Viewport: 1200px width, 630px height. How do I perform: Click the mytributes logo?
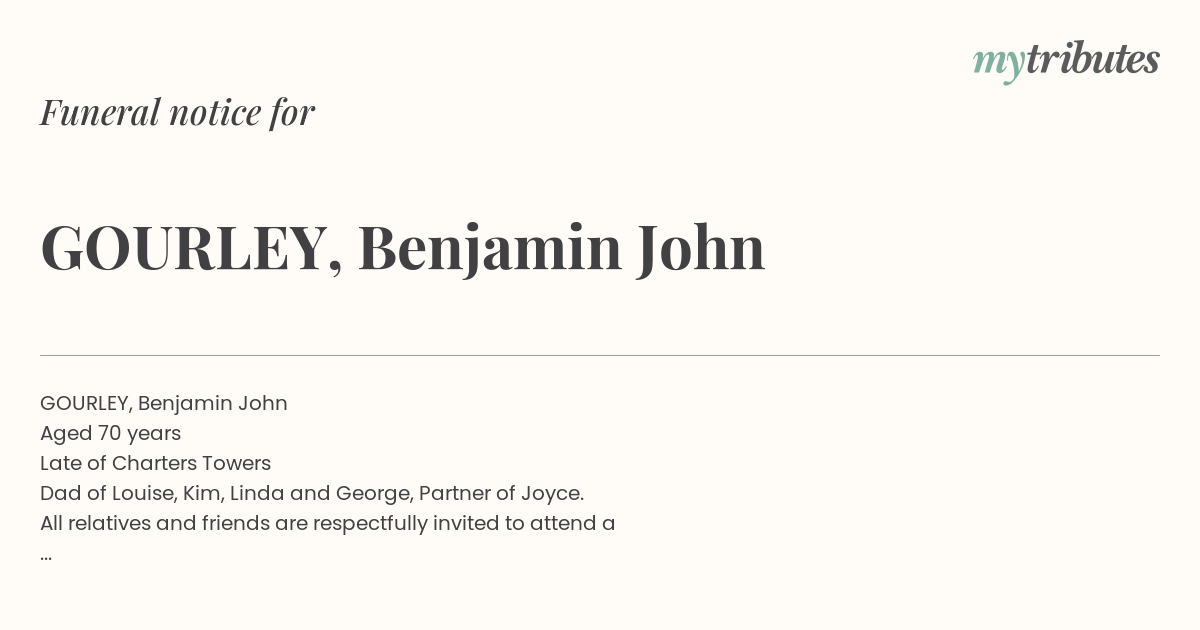point(1066,61)
